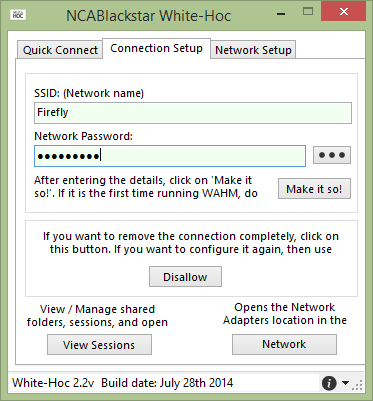Viewport: 373px width, 401px height.
Task: Open the Network Setup tab
Action: (x=253, y=50)
